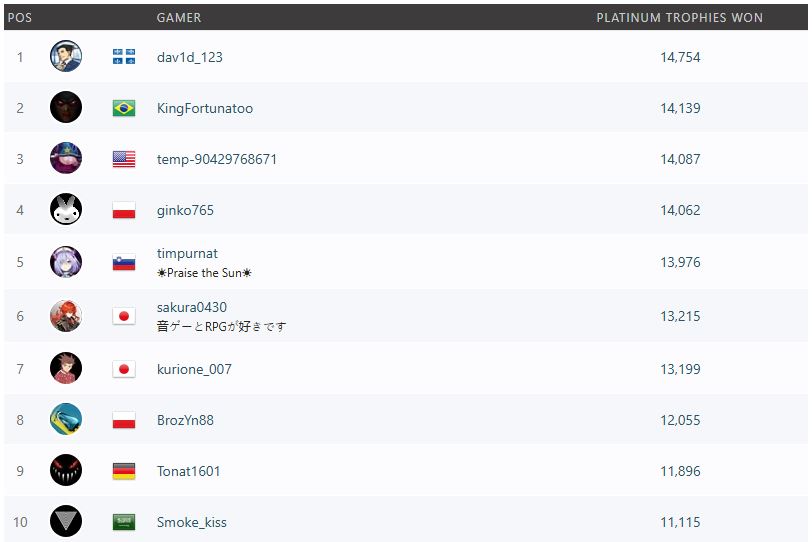This screenshot has height=542, width=812.
Task: Click the Slovenia flag beside timpurnat
Action: click(x=124, y=262)
